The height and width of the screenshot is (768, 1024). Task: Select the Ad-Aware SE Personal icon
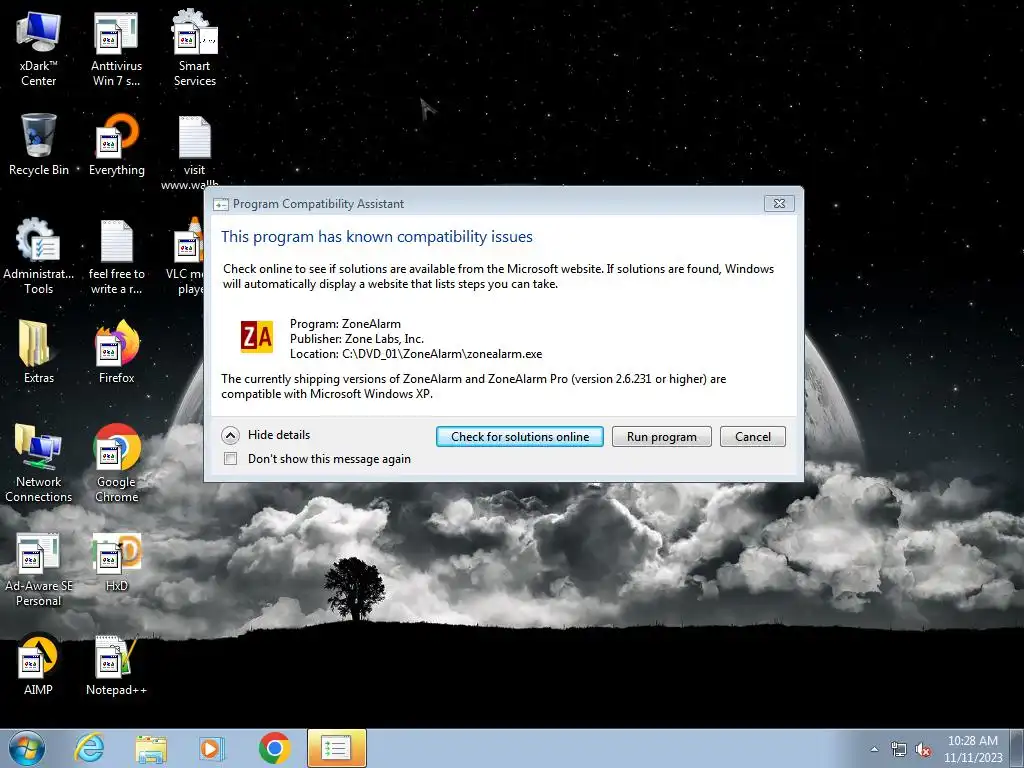click(39, 569)
